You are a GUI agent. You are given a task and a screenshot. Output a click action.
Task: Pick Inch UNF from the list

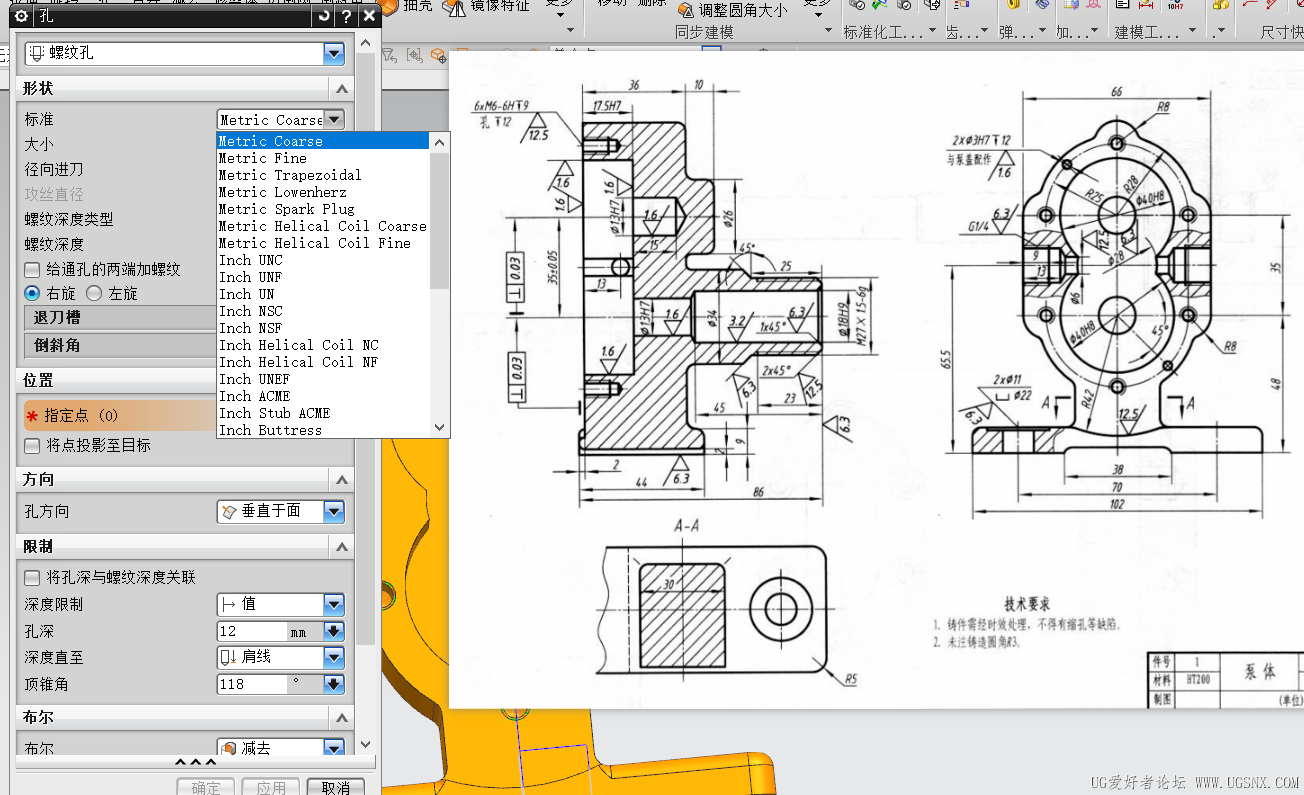323,277
